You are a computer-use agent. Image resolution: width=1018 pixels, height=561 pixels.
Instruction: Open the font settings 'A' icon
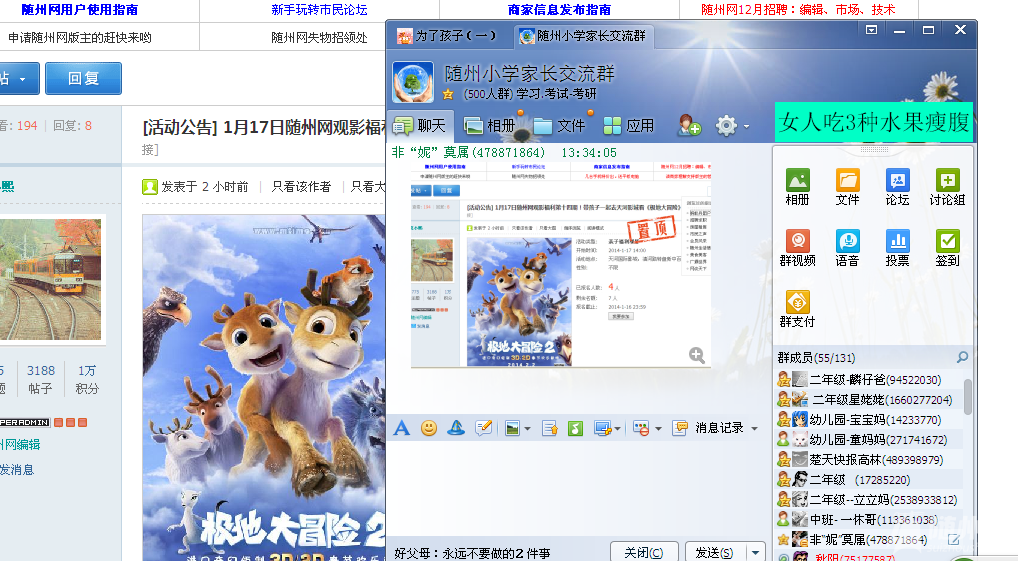click(402, 428)
